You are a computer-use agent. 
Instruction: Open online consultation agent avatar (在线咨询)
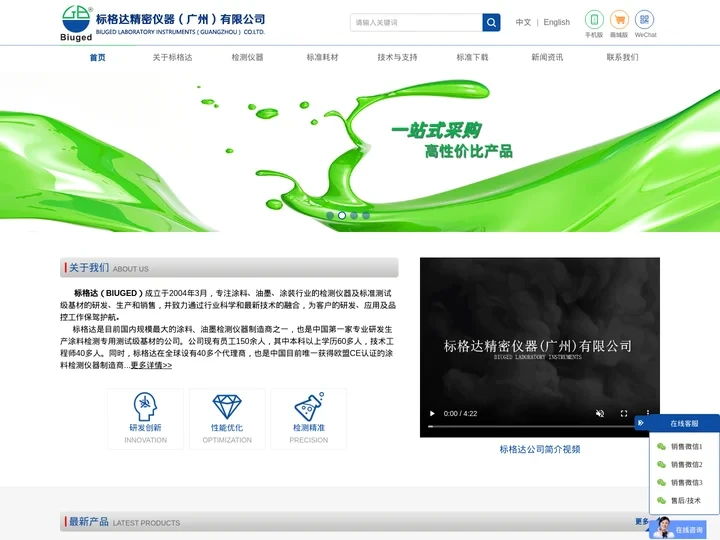click(663, 528)
